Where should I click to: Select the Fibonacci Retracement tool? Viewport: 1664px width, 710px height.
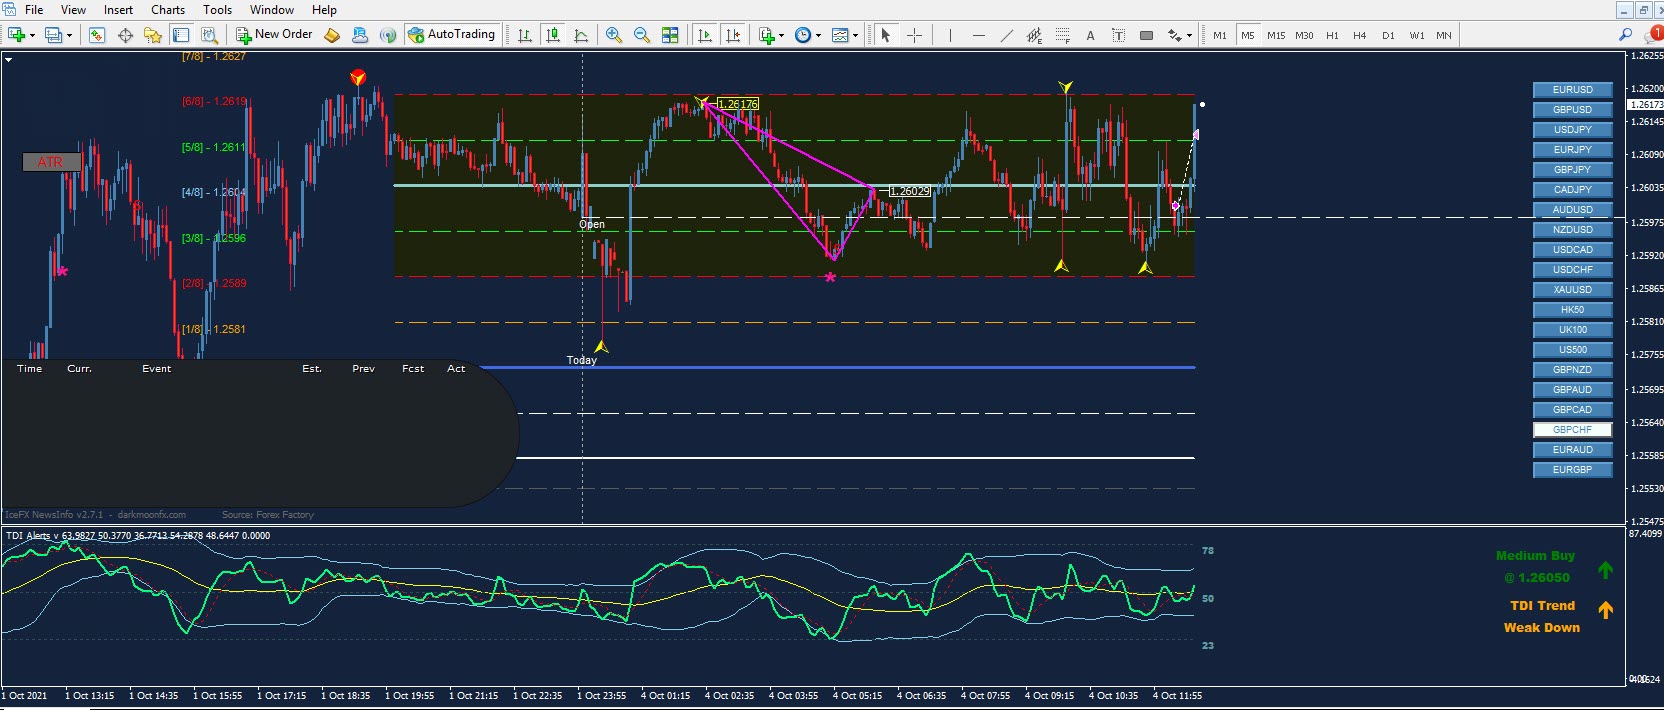pyautogui.click(x=1062, y=35)
